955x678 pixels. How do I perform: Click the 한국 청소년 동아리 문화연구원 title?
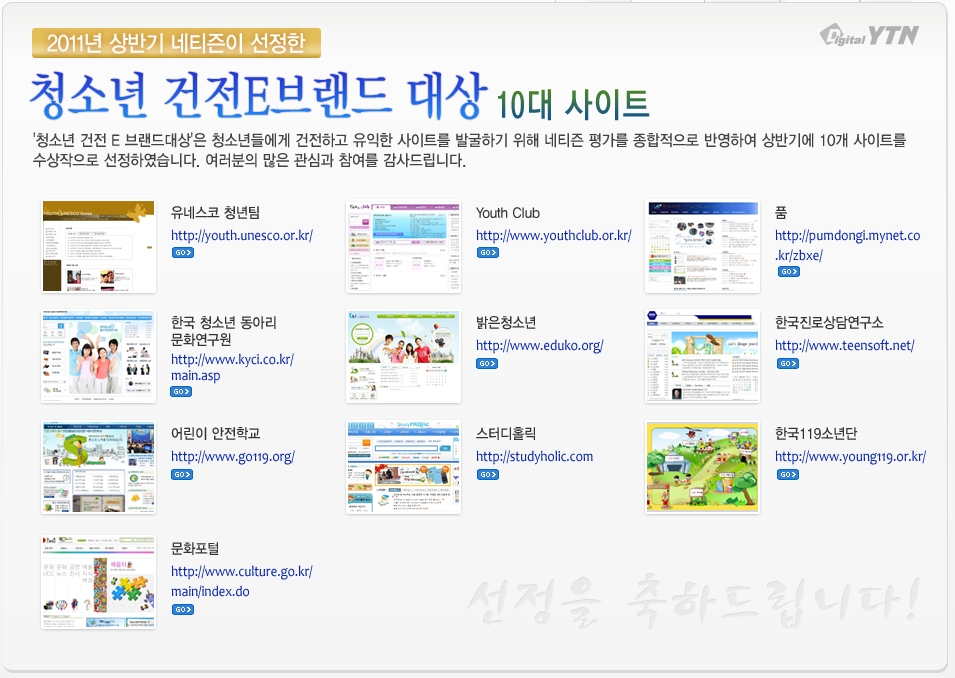click(224, 331)
